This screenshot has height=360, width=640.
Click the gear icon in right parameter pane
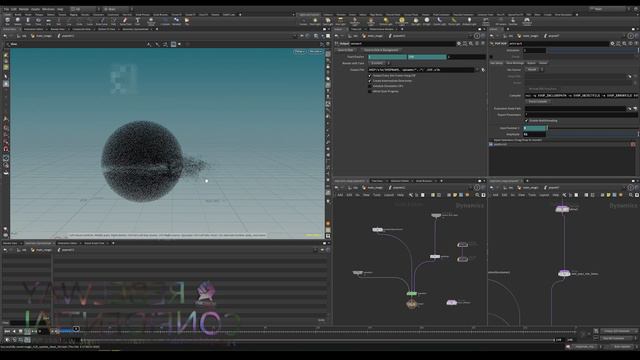[612, 44]
